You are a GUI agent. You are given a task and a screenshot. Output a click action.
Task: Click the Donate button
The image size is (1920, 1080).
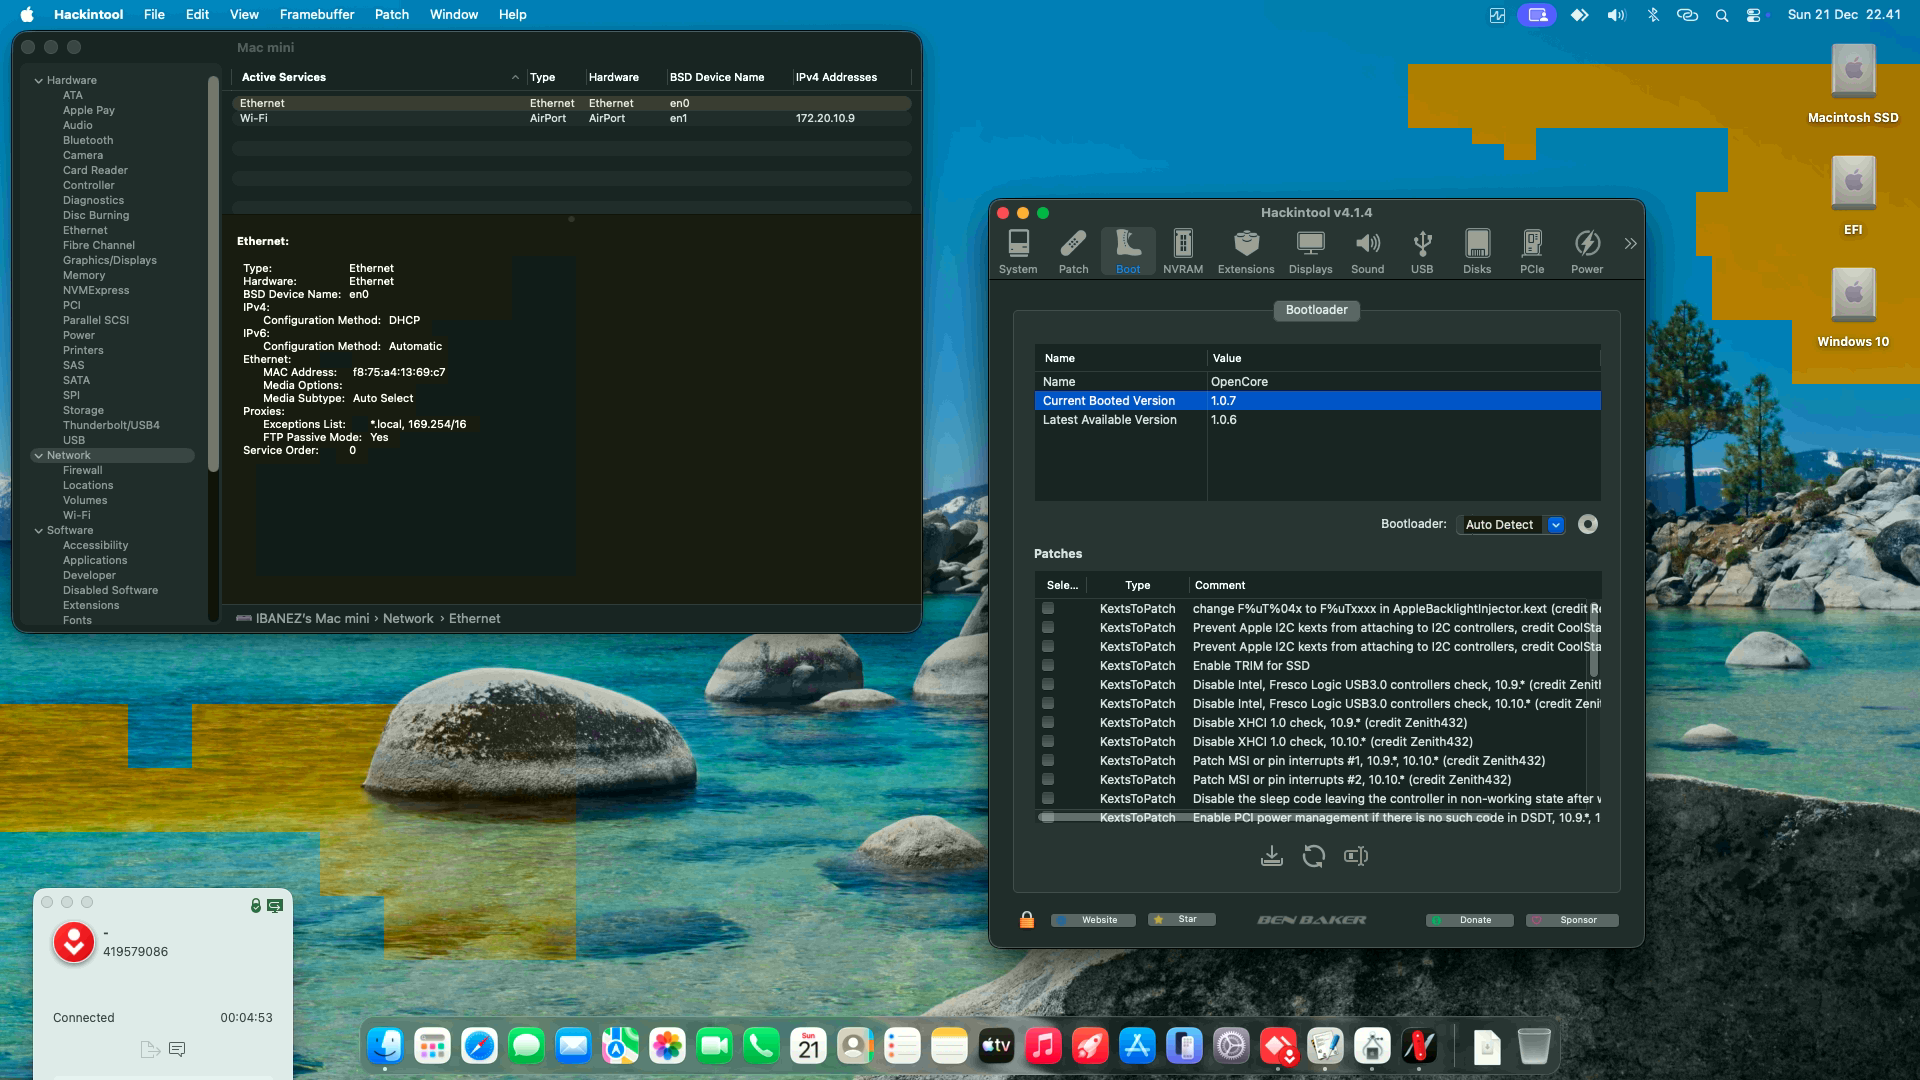(x=1469, y=920)
